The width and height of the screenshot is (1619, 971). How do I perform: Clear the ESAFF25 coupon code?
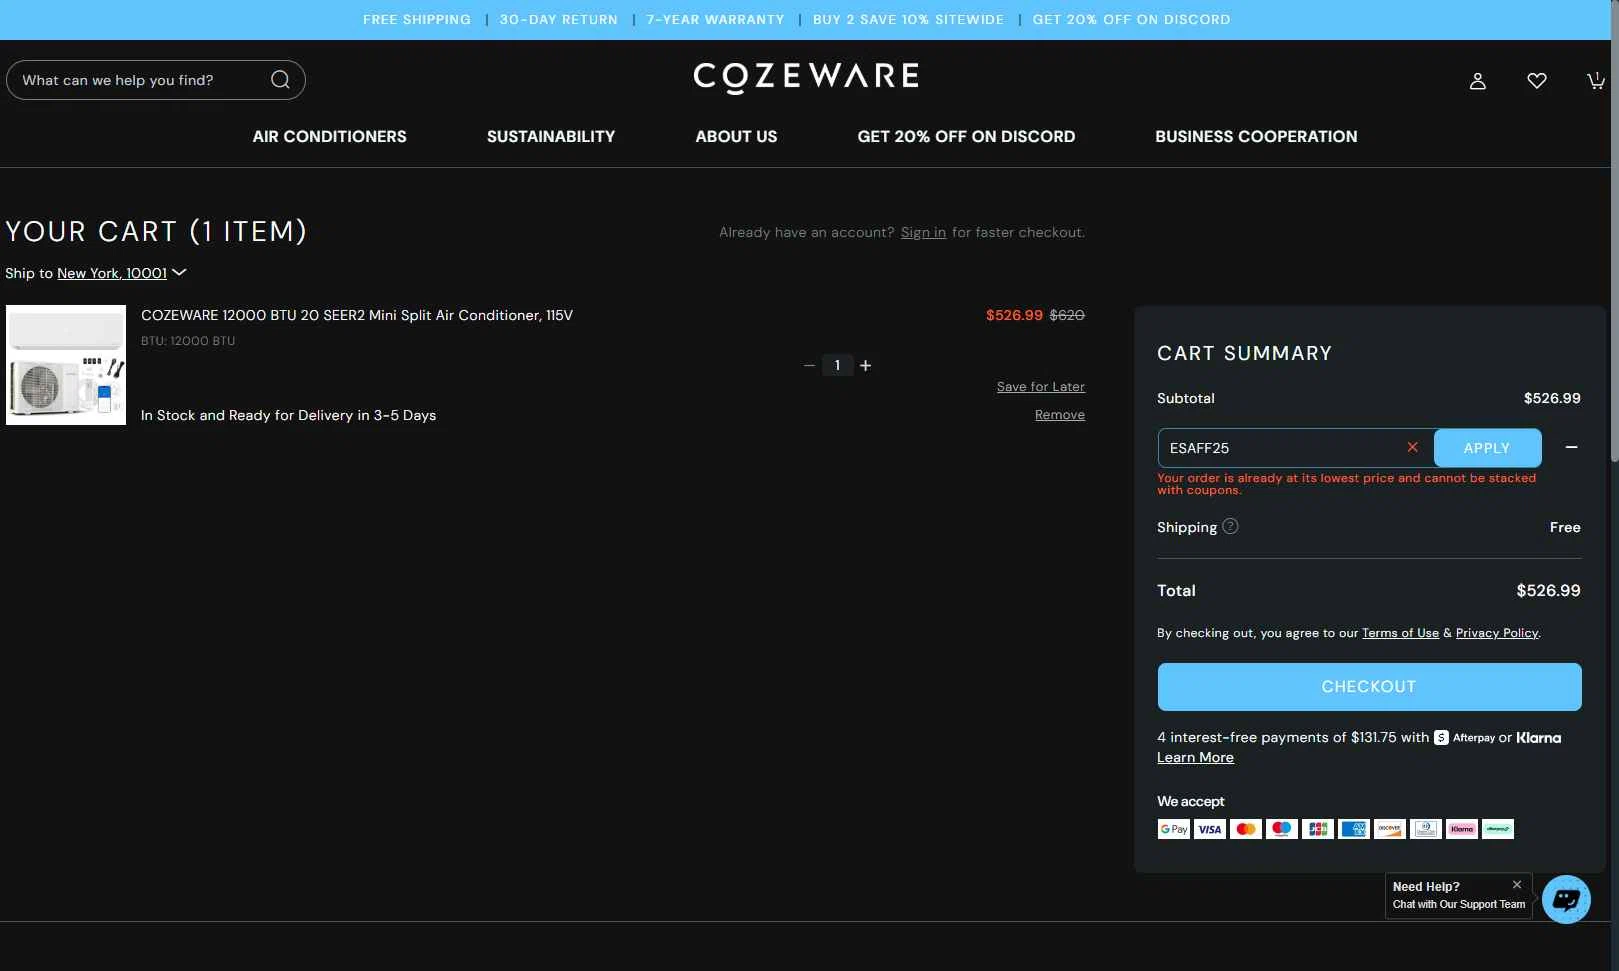point(1412,447)
